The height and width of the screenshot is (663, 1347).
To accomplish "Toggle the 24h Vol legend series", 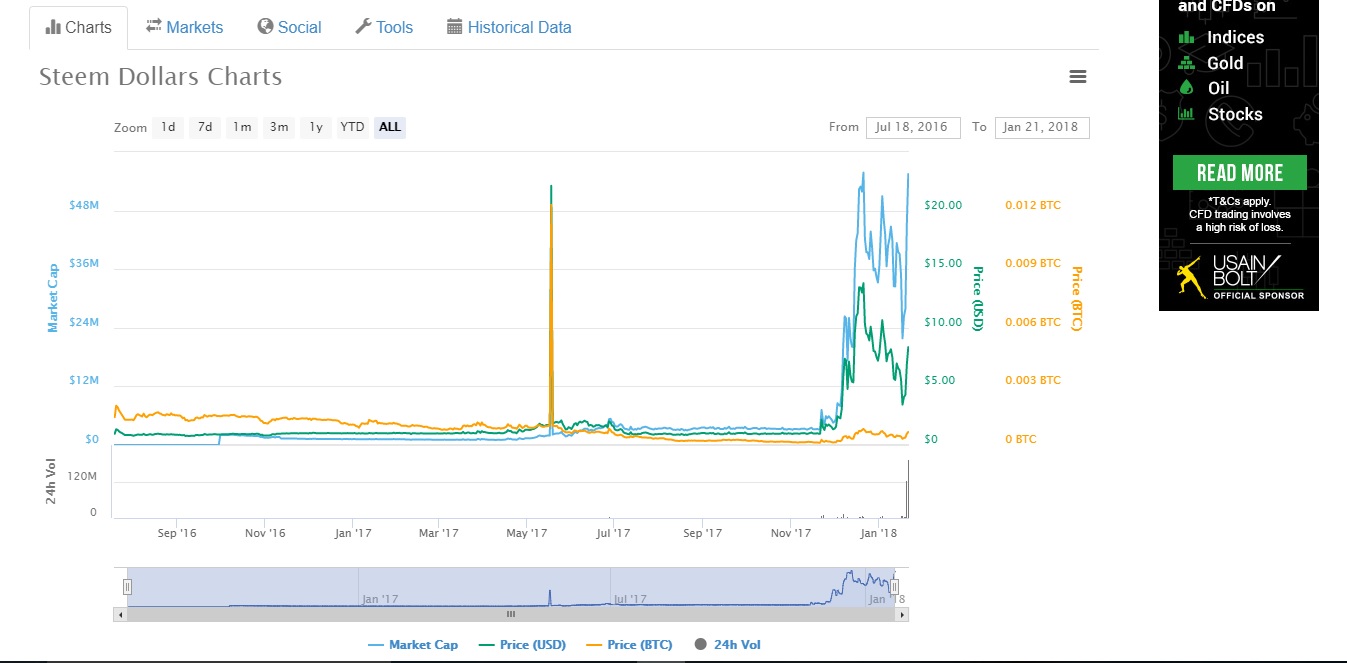I will pyautogui.click(x=727, y=645).
